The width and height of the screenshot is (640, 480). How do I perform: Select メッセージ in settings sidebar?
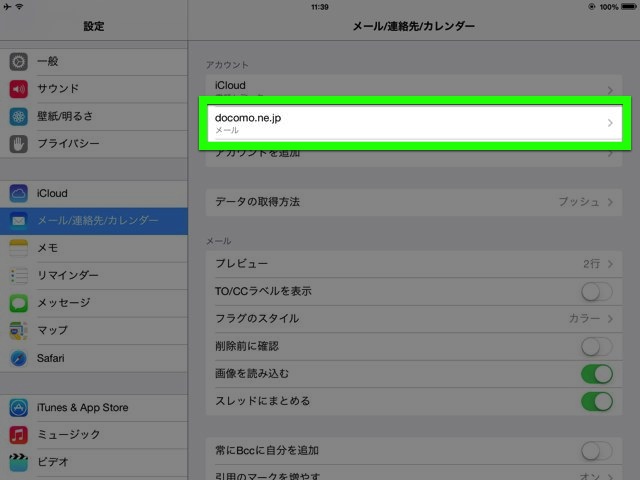pos(94,303)
